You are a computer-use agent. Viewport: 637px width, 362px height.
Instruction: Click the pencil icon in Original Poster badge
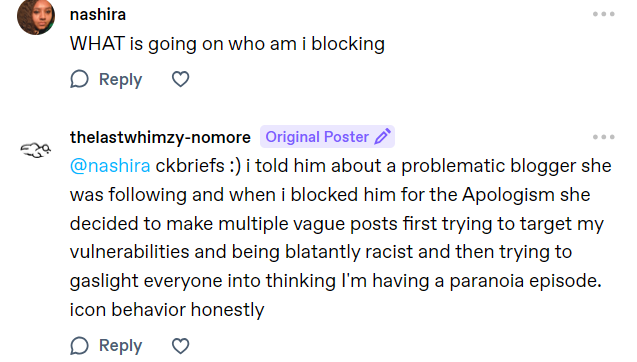coord(382,137)
